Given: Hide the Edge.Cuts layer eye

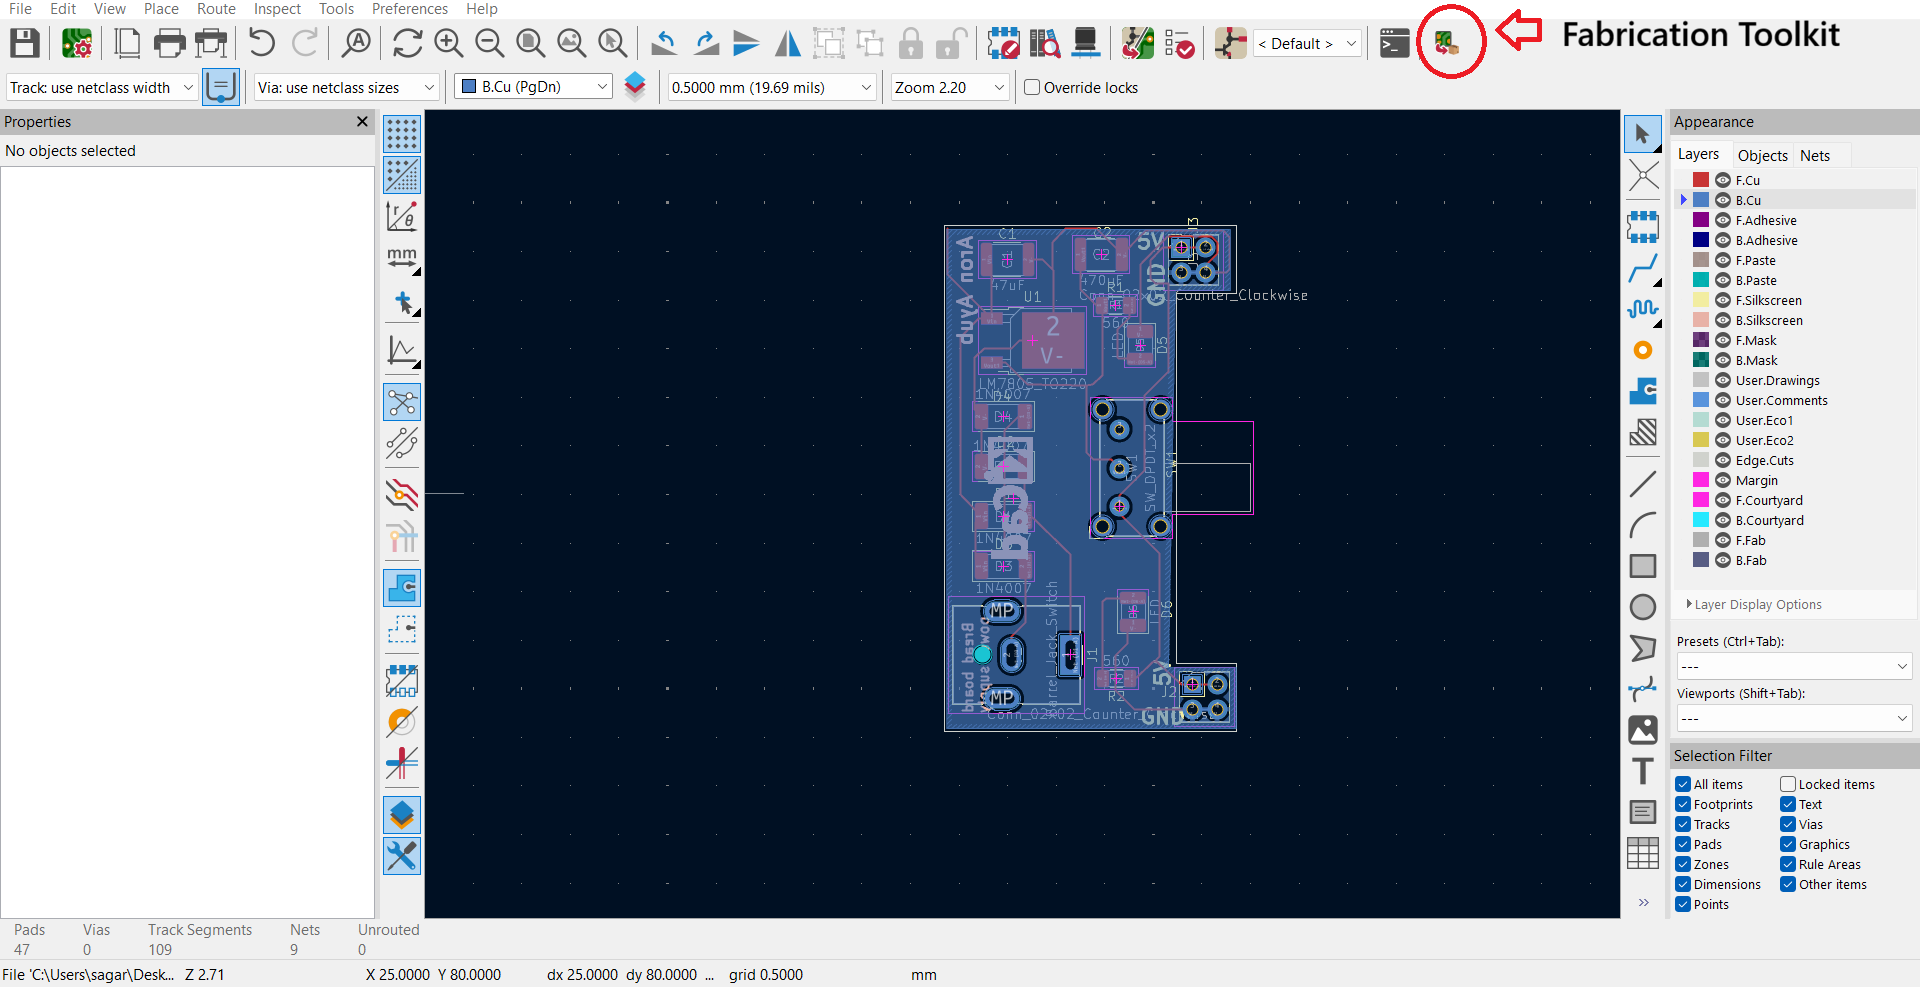Looking at the screenshot, I should click(x=1723, y=460).
